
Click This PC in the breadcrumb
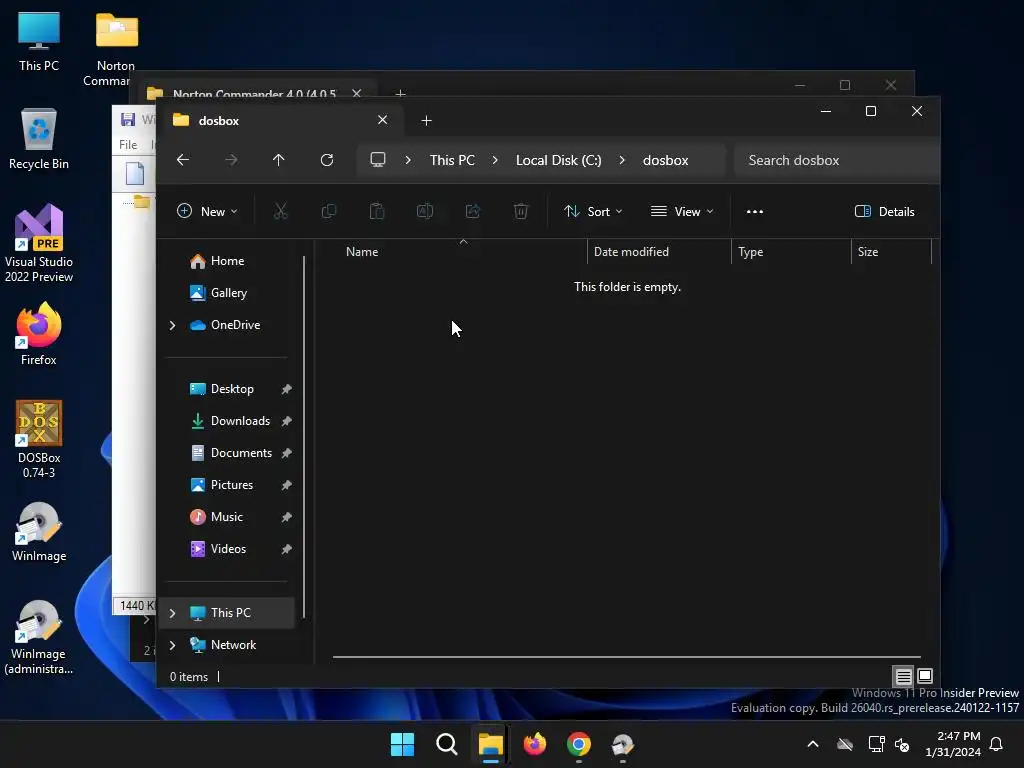pos(452,160)
